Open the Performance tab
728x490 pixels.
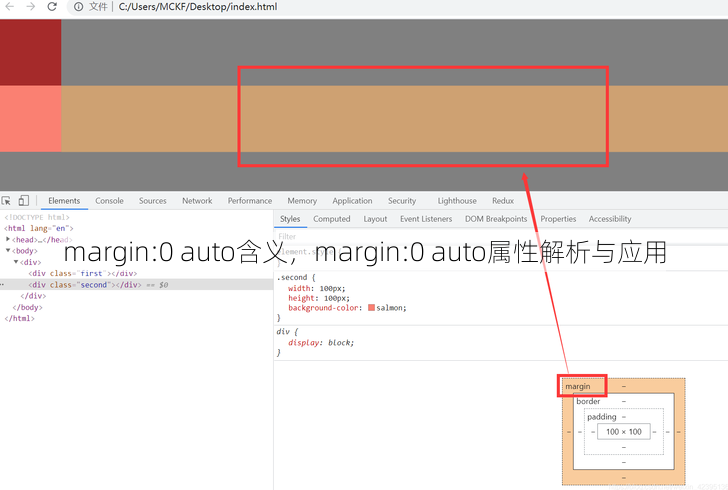[250, 201]
